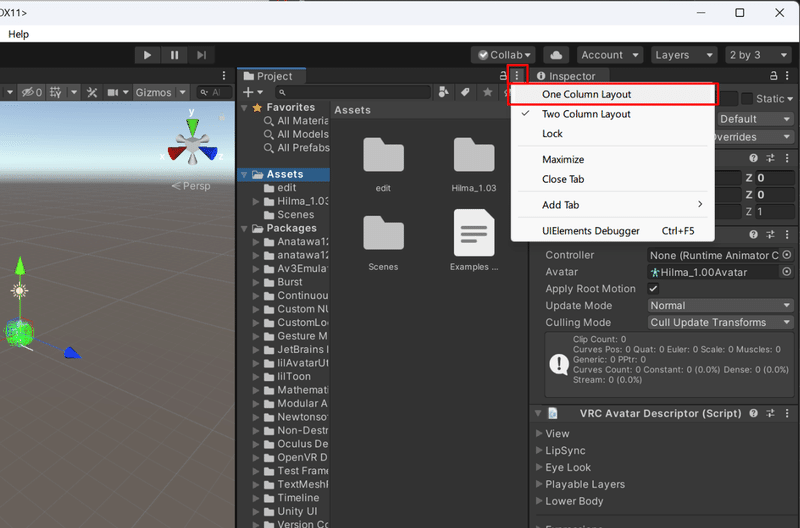Toggle the Static checkbox

point(747,98)
